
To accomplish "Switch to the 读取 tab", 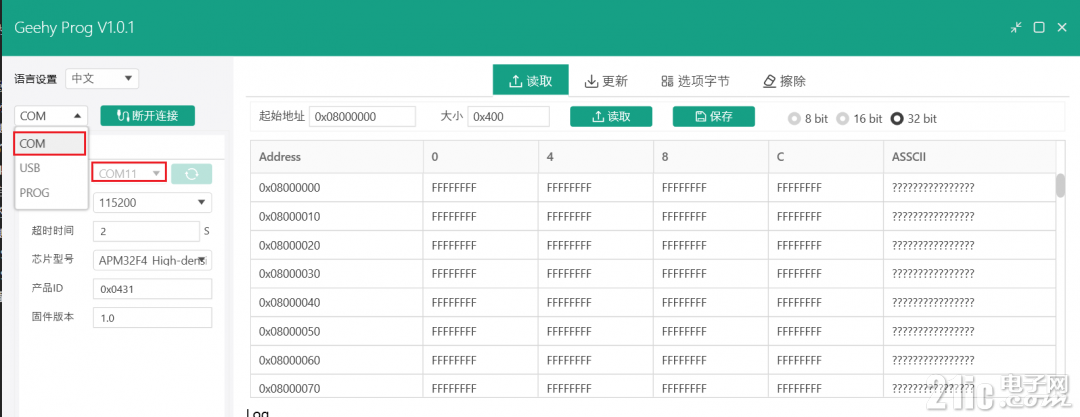I will tap(530, 81).
